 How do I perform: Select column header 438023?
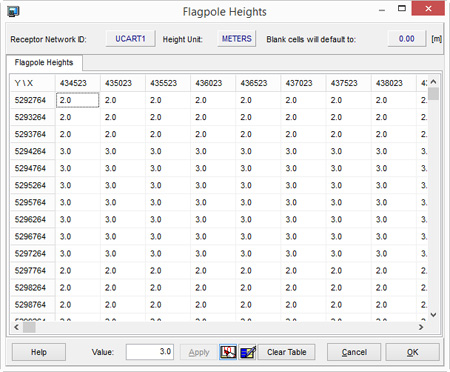pyautogui.click(x=394, y=83)
